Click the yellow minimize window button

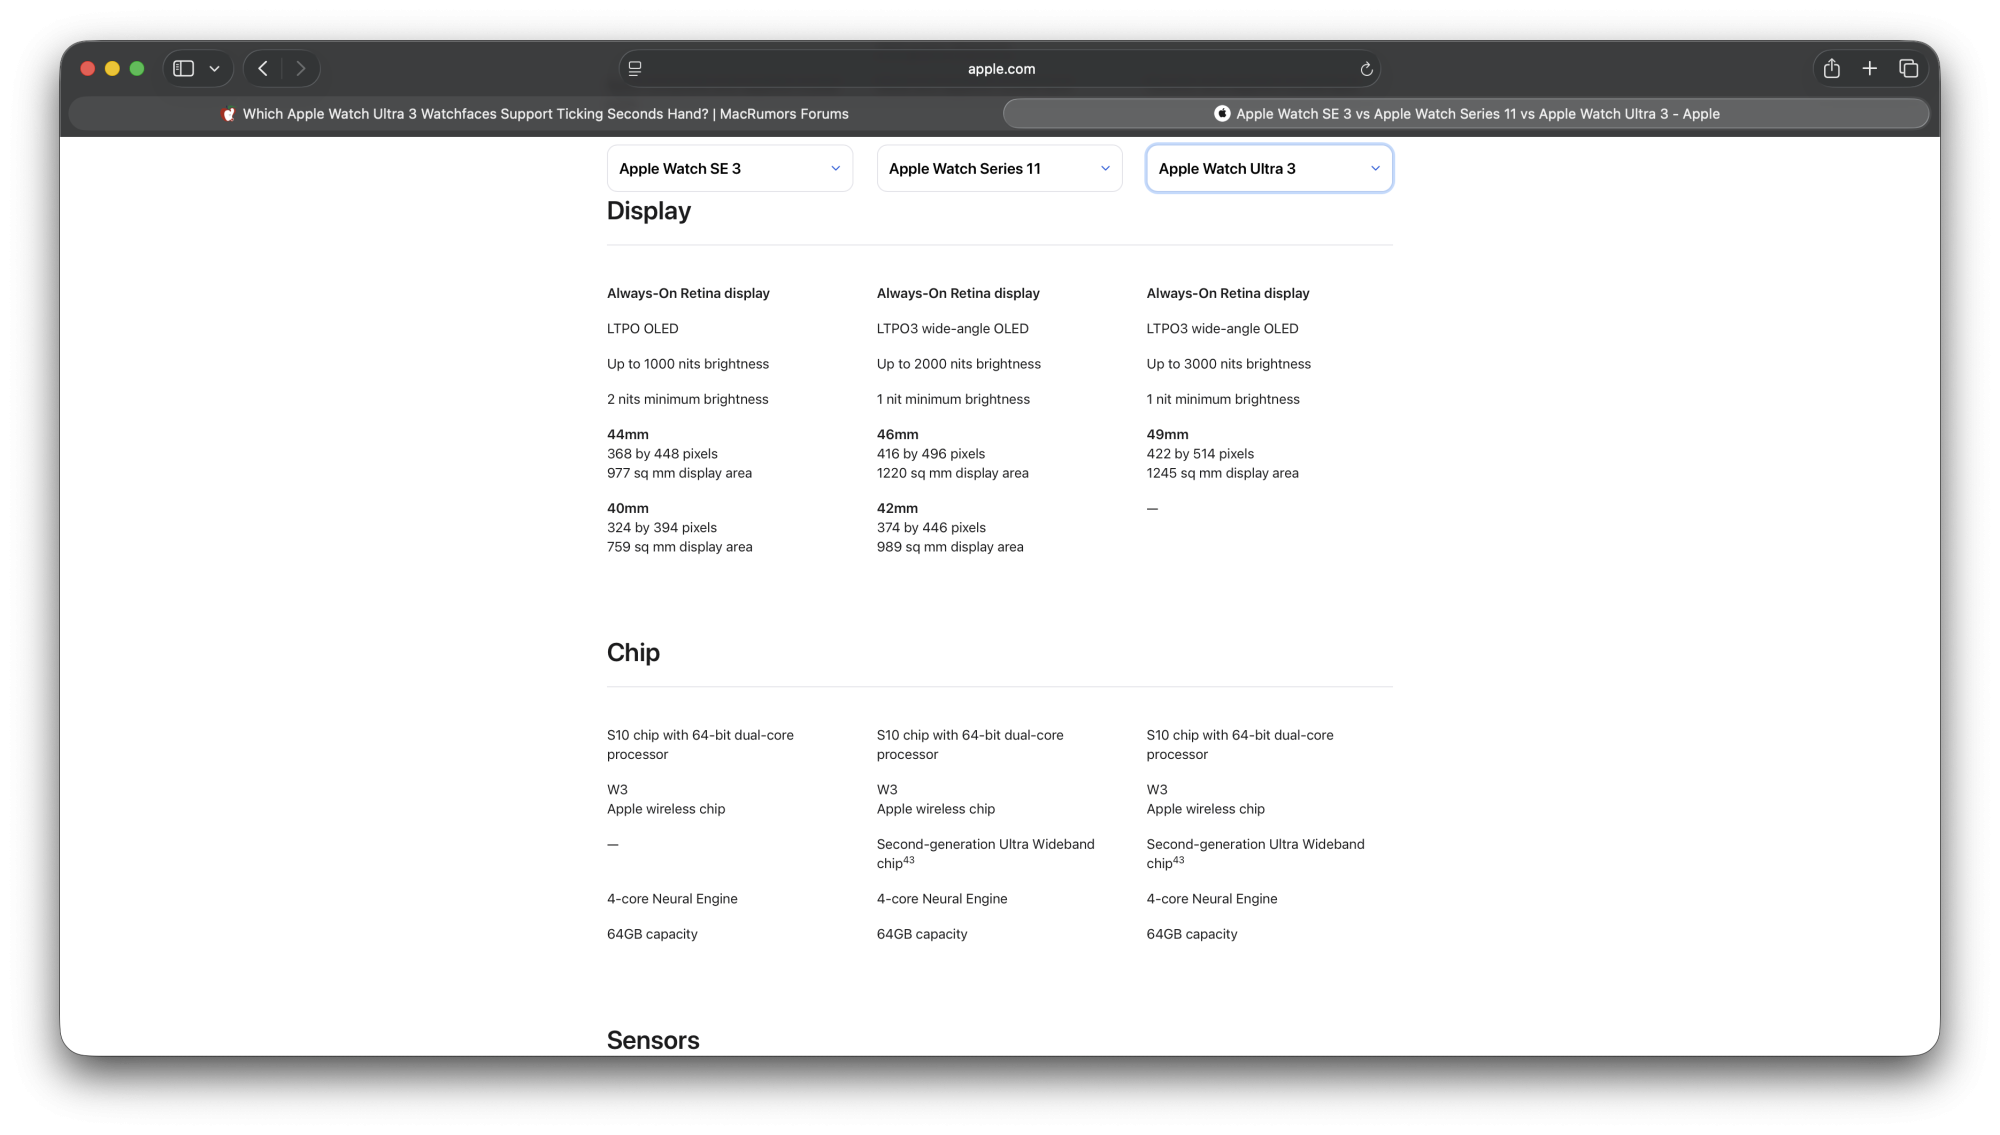(112, 68)
